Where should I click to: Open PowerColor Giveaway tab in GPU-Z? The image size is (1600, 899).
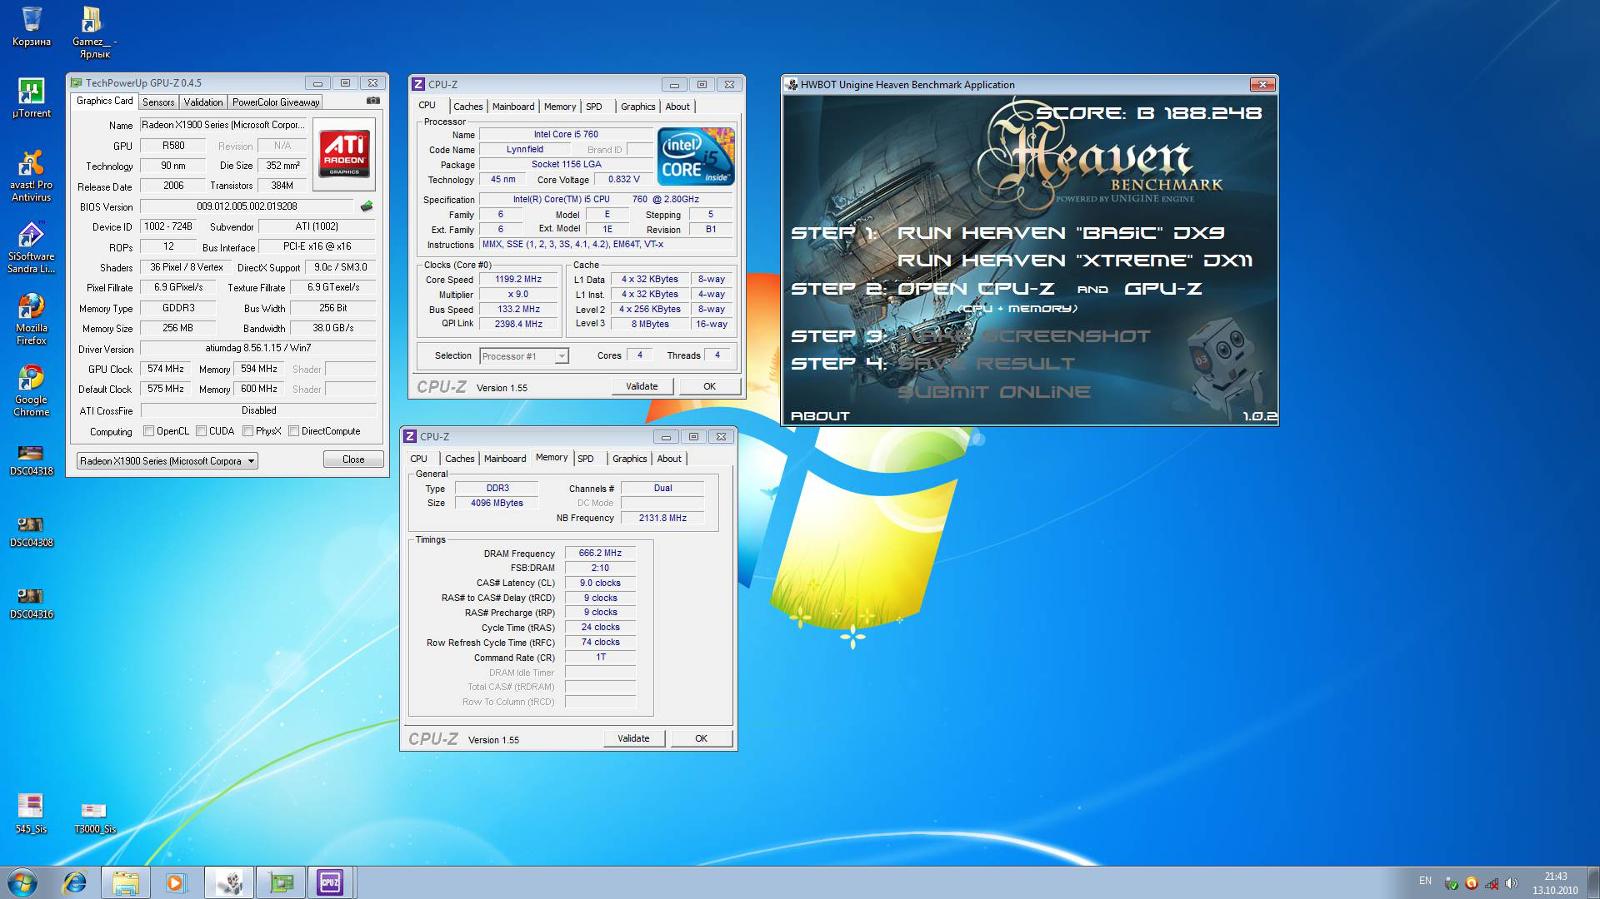(x=276, y=102)
